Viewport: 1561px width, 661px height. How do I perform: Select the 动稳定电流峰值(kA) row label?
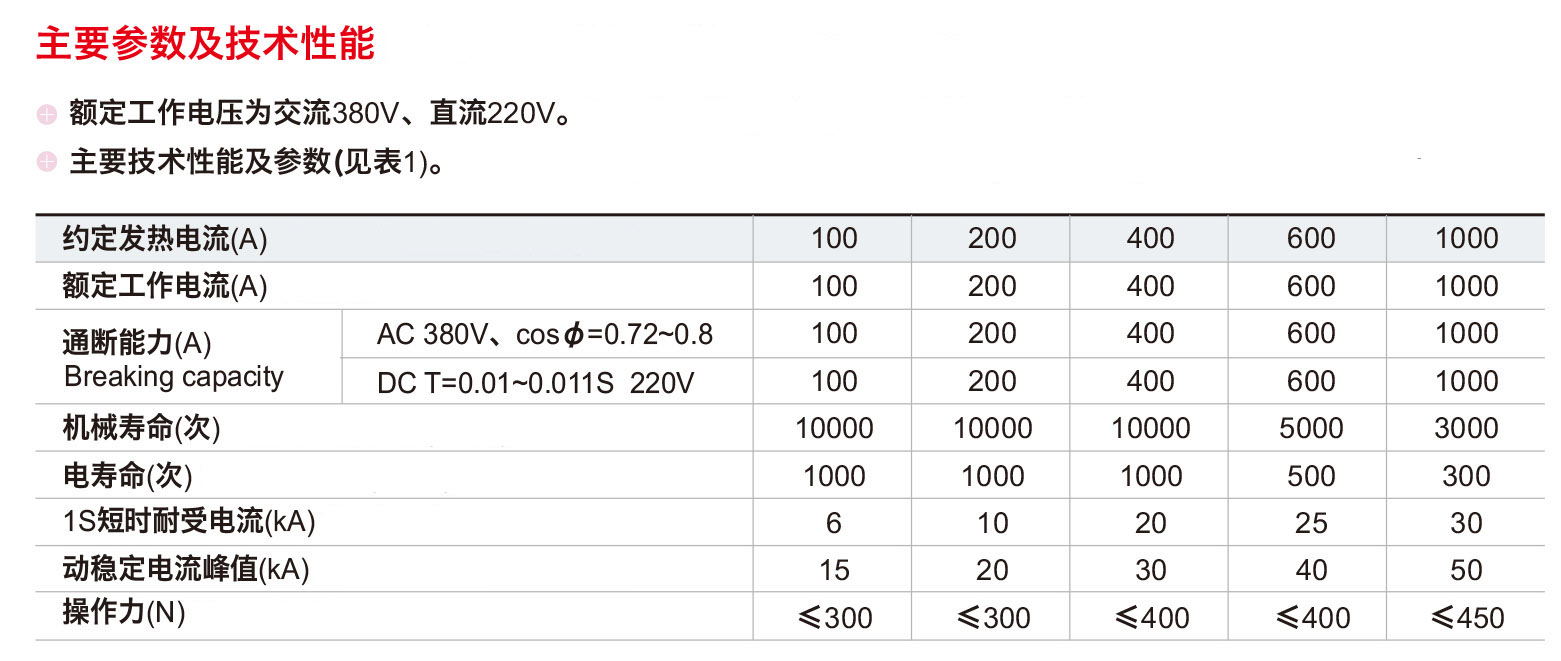(186, 570)
